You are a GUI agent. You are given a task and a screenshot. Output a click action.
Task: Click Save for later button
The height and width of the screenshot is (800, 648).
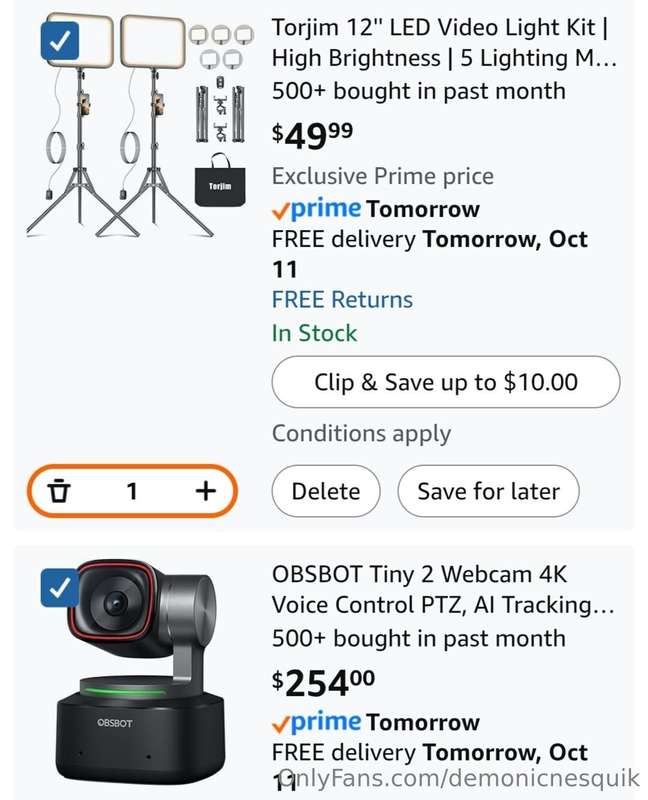click(488, 491)
